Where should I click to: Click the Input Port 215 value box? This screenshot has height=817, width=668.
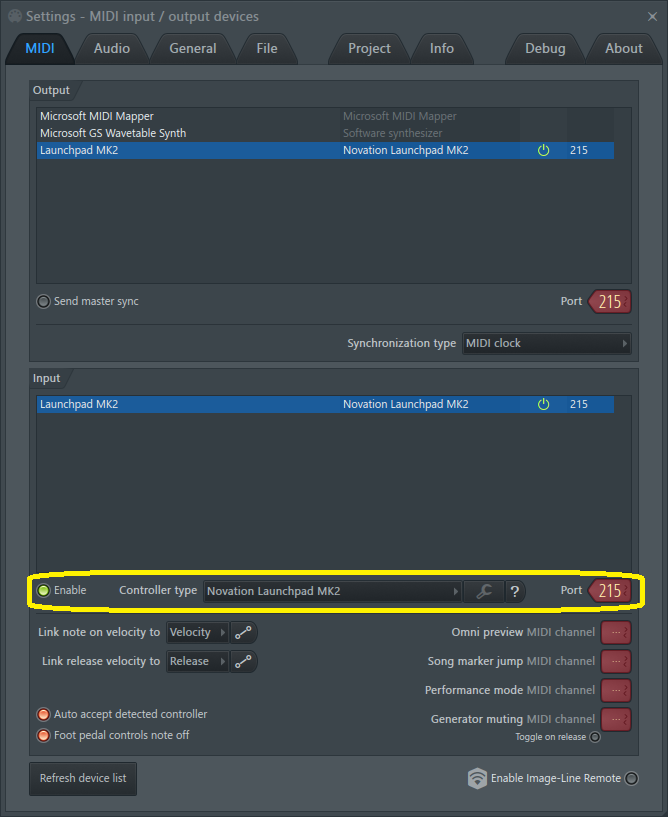(610, 591)
